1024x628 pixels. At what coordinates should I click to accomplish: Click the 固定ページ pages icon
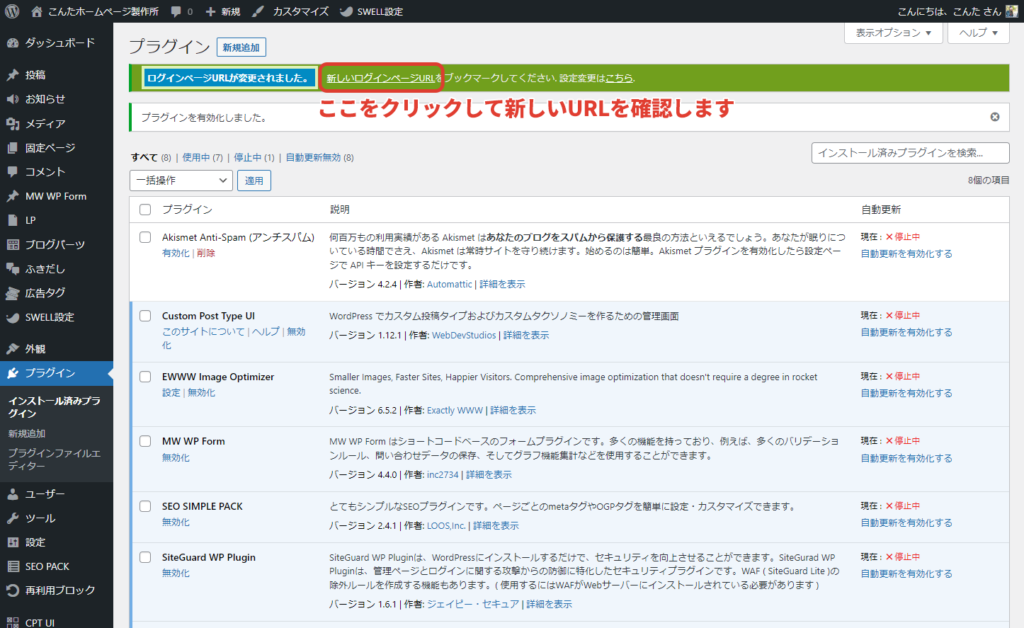click(12, 148)
